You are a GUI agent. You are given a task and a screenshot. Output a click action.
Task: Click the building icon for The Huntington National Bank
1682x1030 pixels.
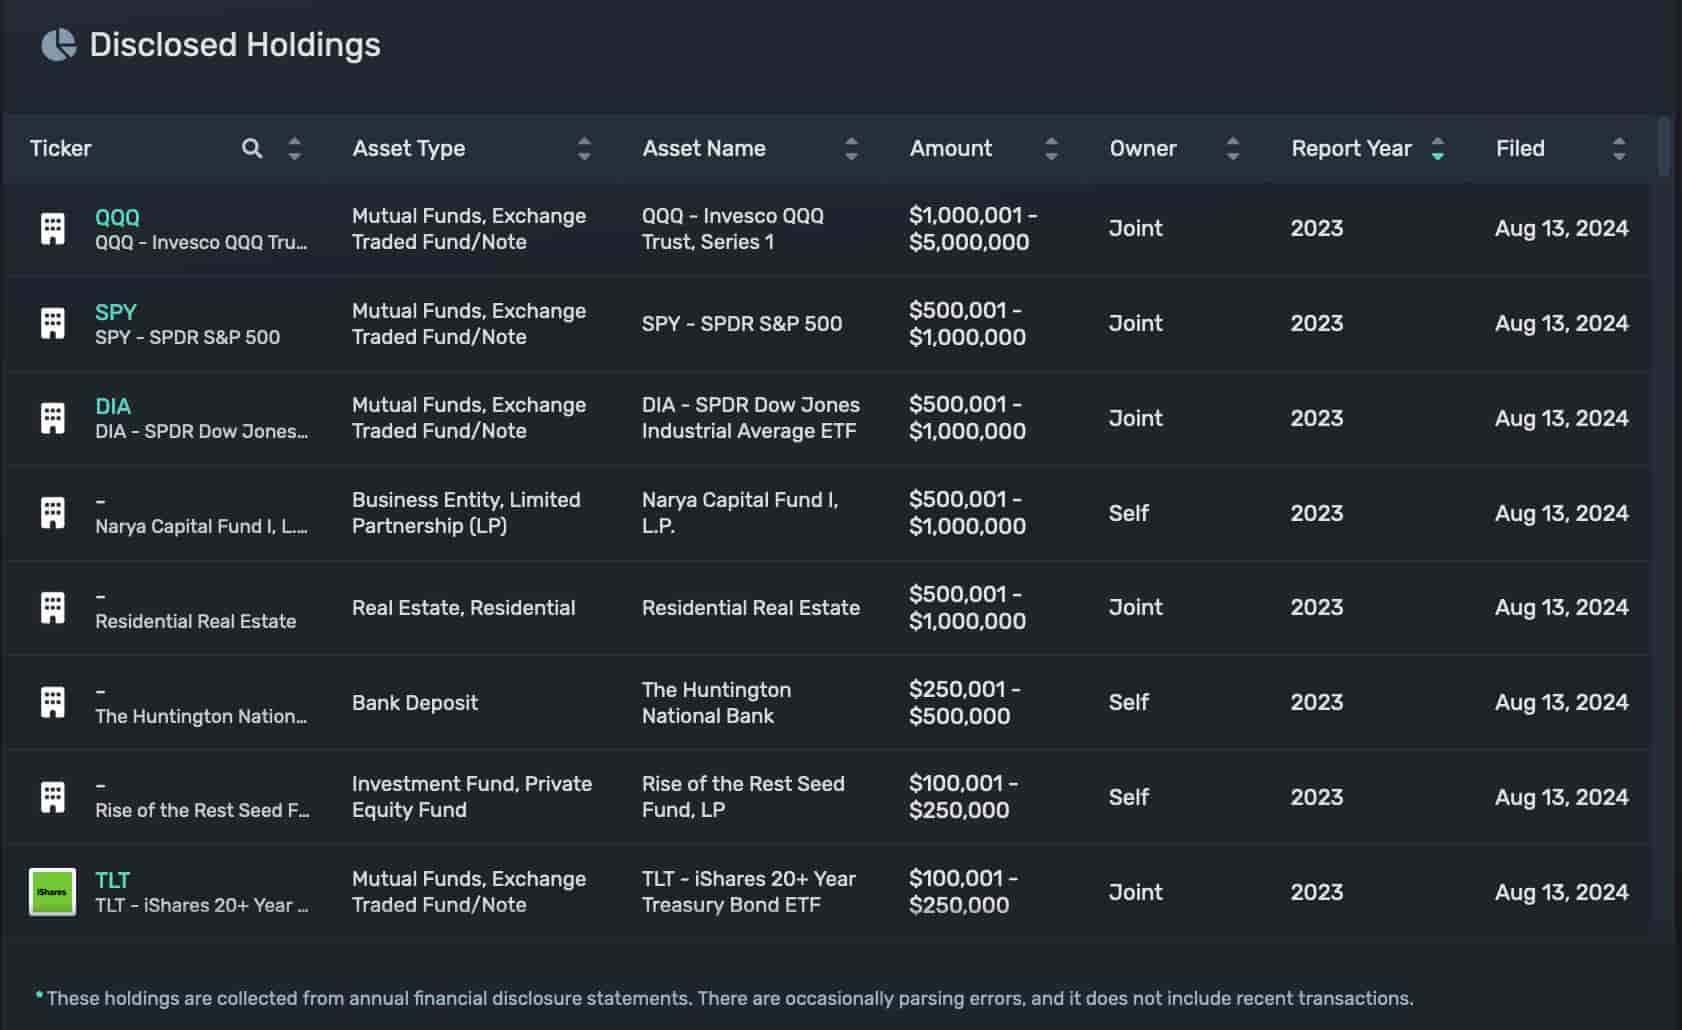52,701
